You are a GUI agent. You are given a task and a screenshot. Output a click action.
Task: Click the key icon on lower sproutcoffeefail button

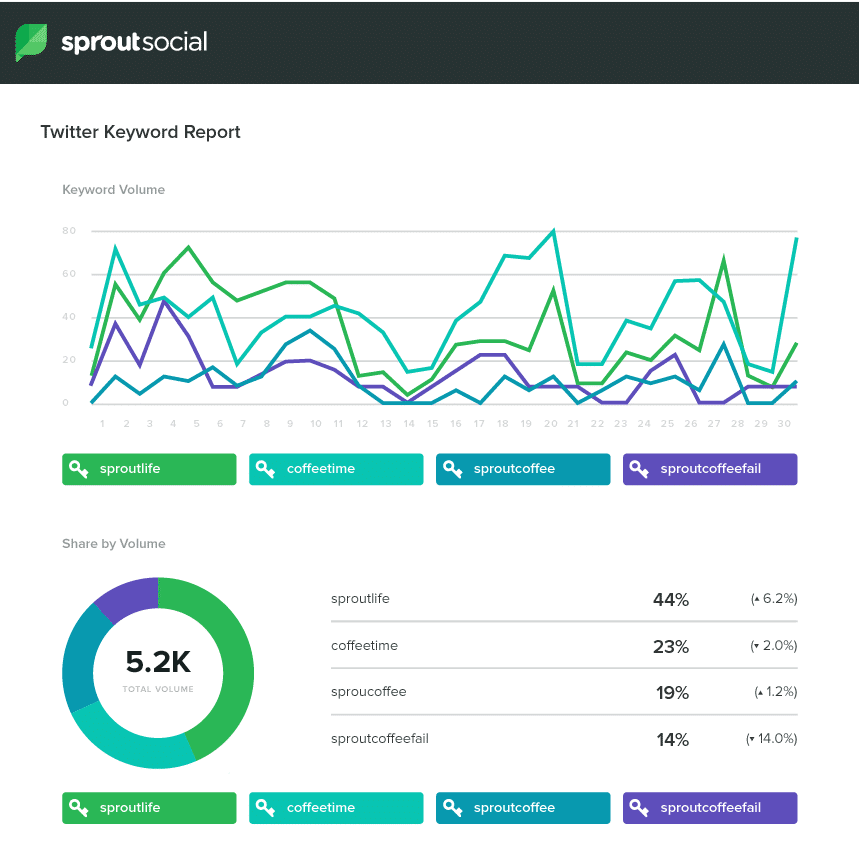[x=640, y=808]
